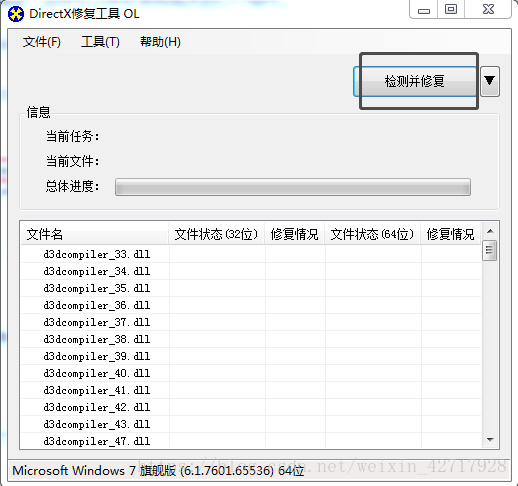Select the d3dcompiler_38.dll row

(251, 339)
